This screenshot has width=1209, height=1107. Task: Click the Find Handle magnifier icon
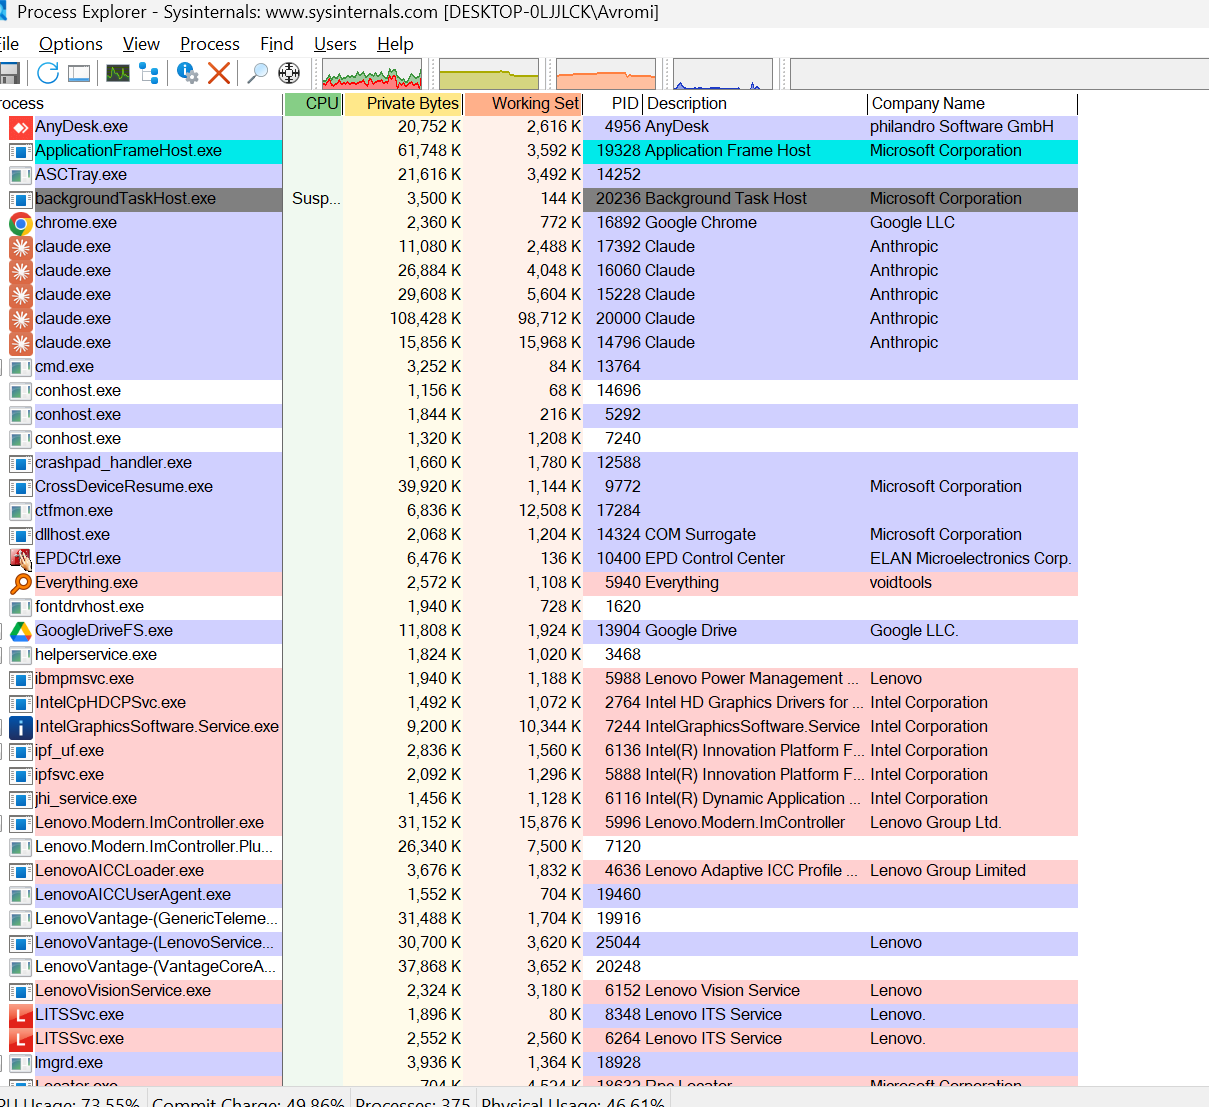256,73
